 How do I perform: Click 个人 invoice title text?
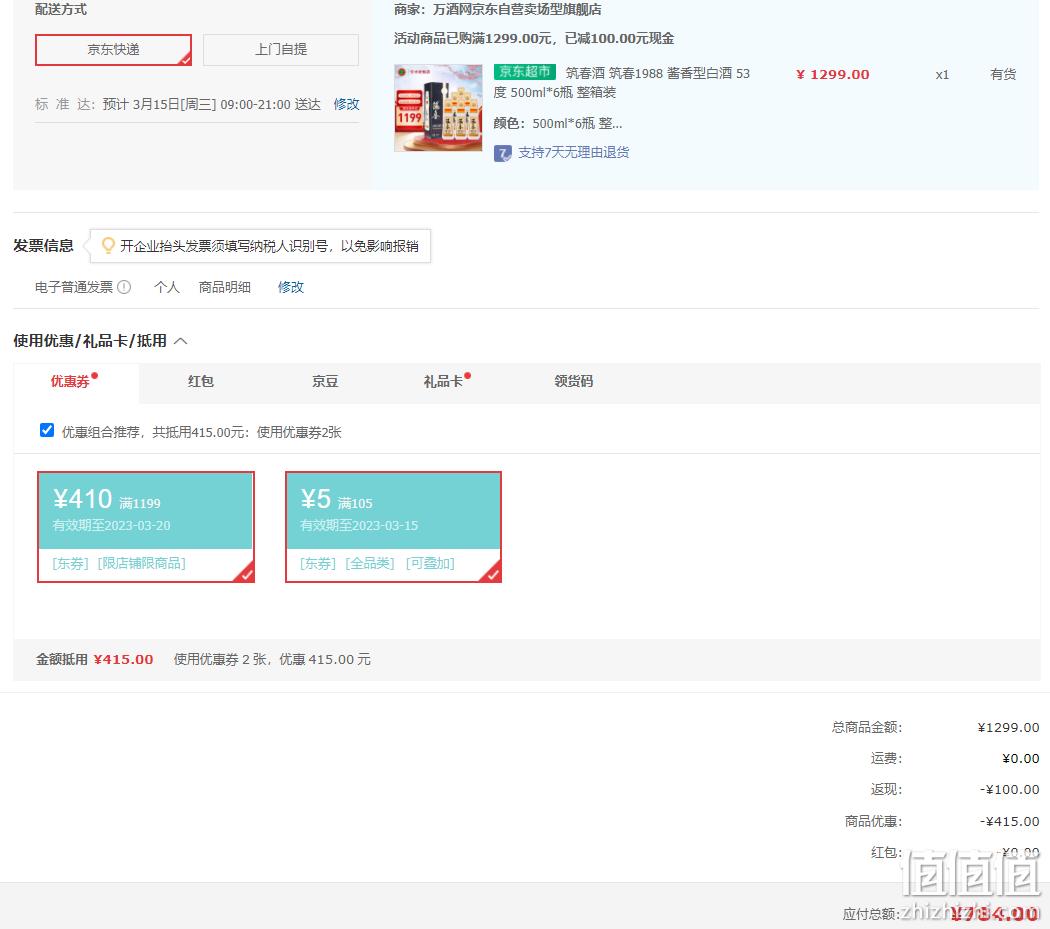pos(167,287)
